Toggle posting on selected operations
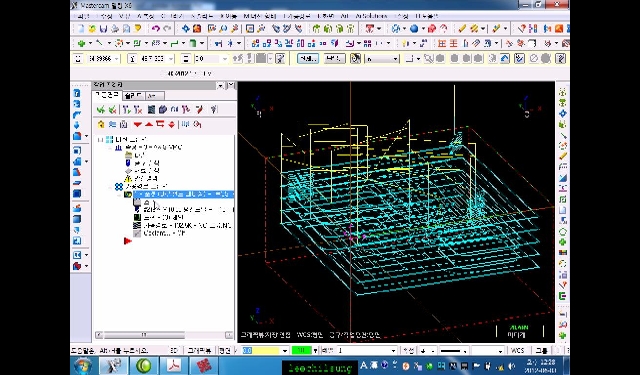 point(124,124)
